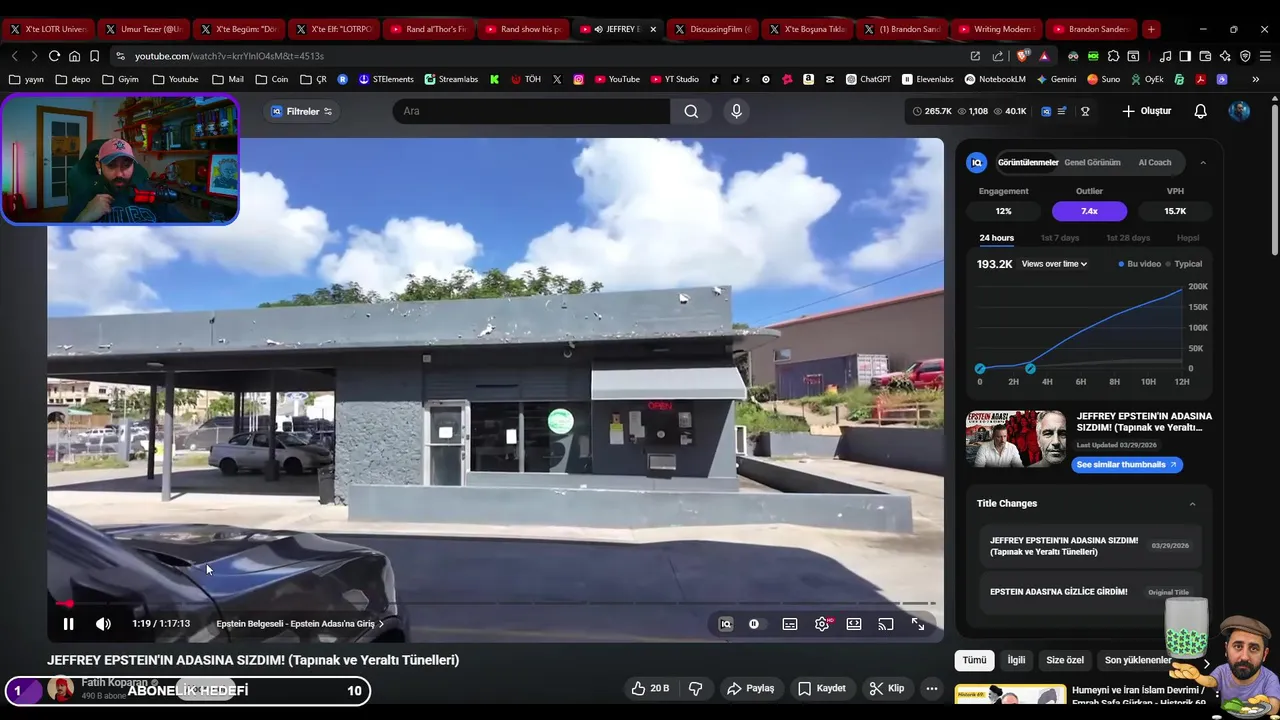The height and width of the screenshot is (720, 1280).
Task: Go to browser home page
Action: tap(74, 56)
